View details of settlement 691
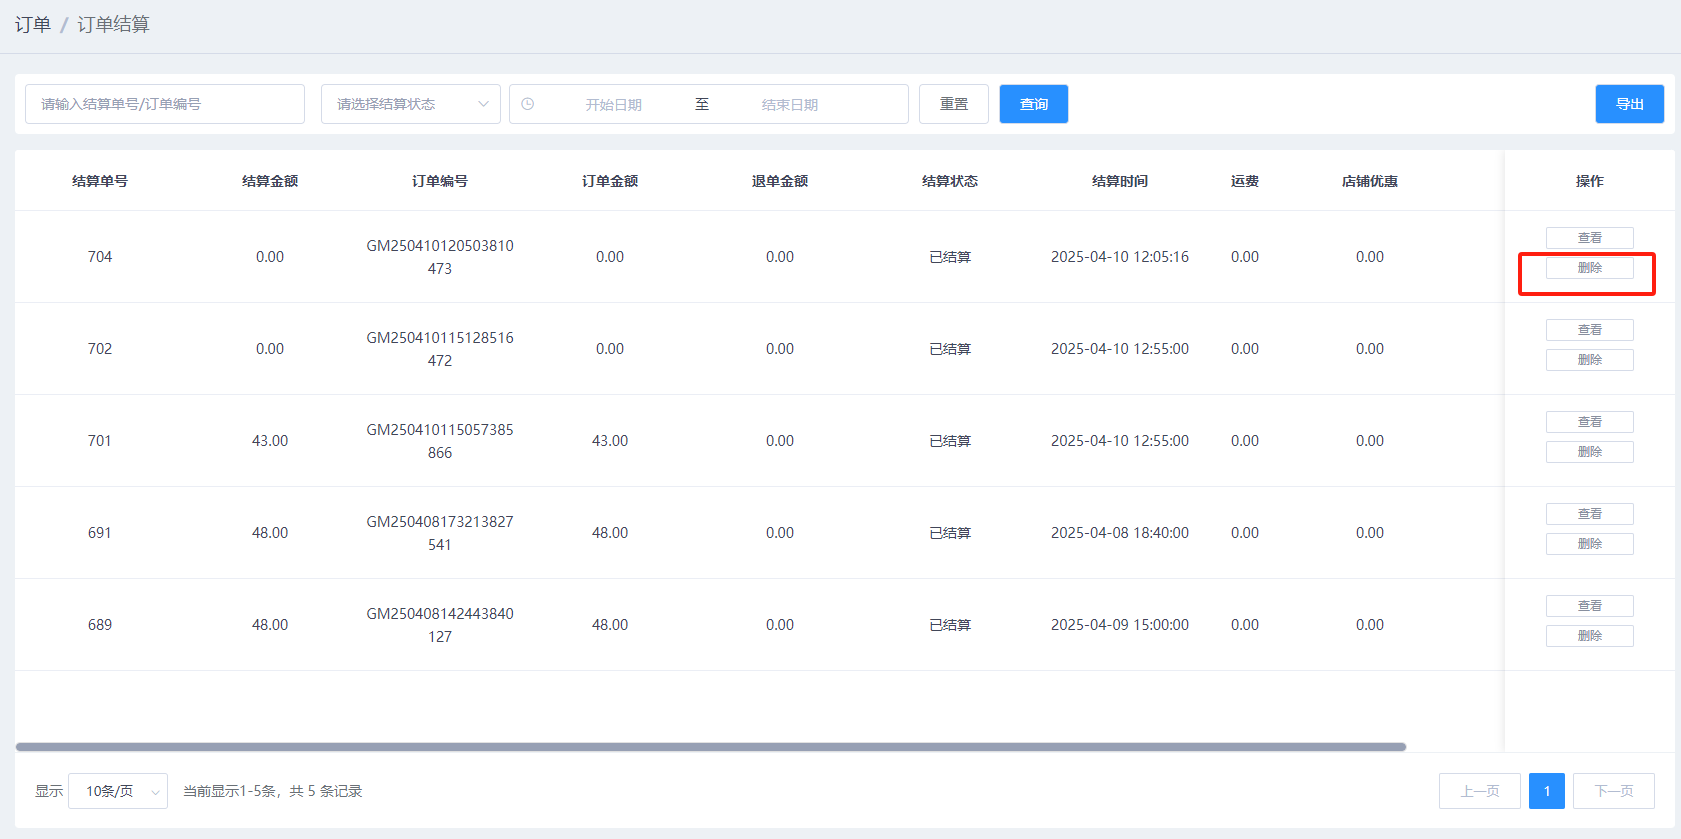The image size is (1681, 839). click(1589, 514)
